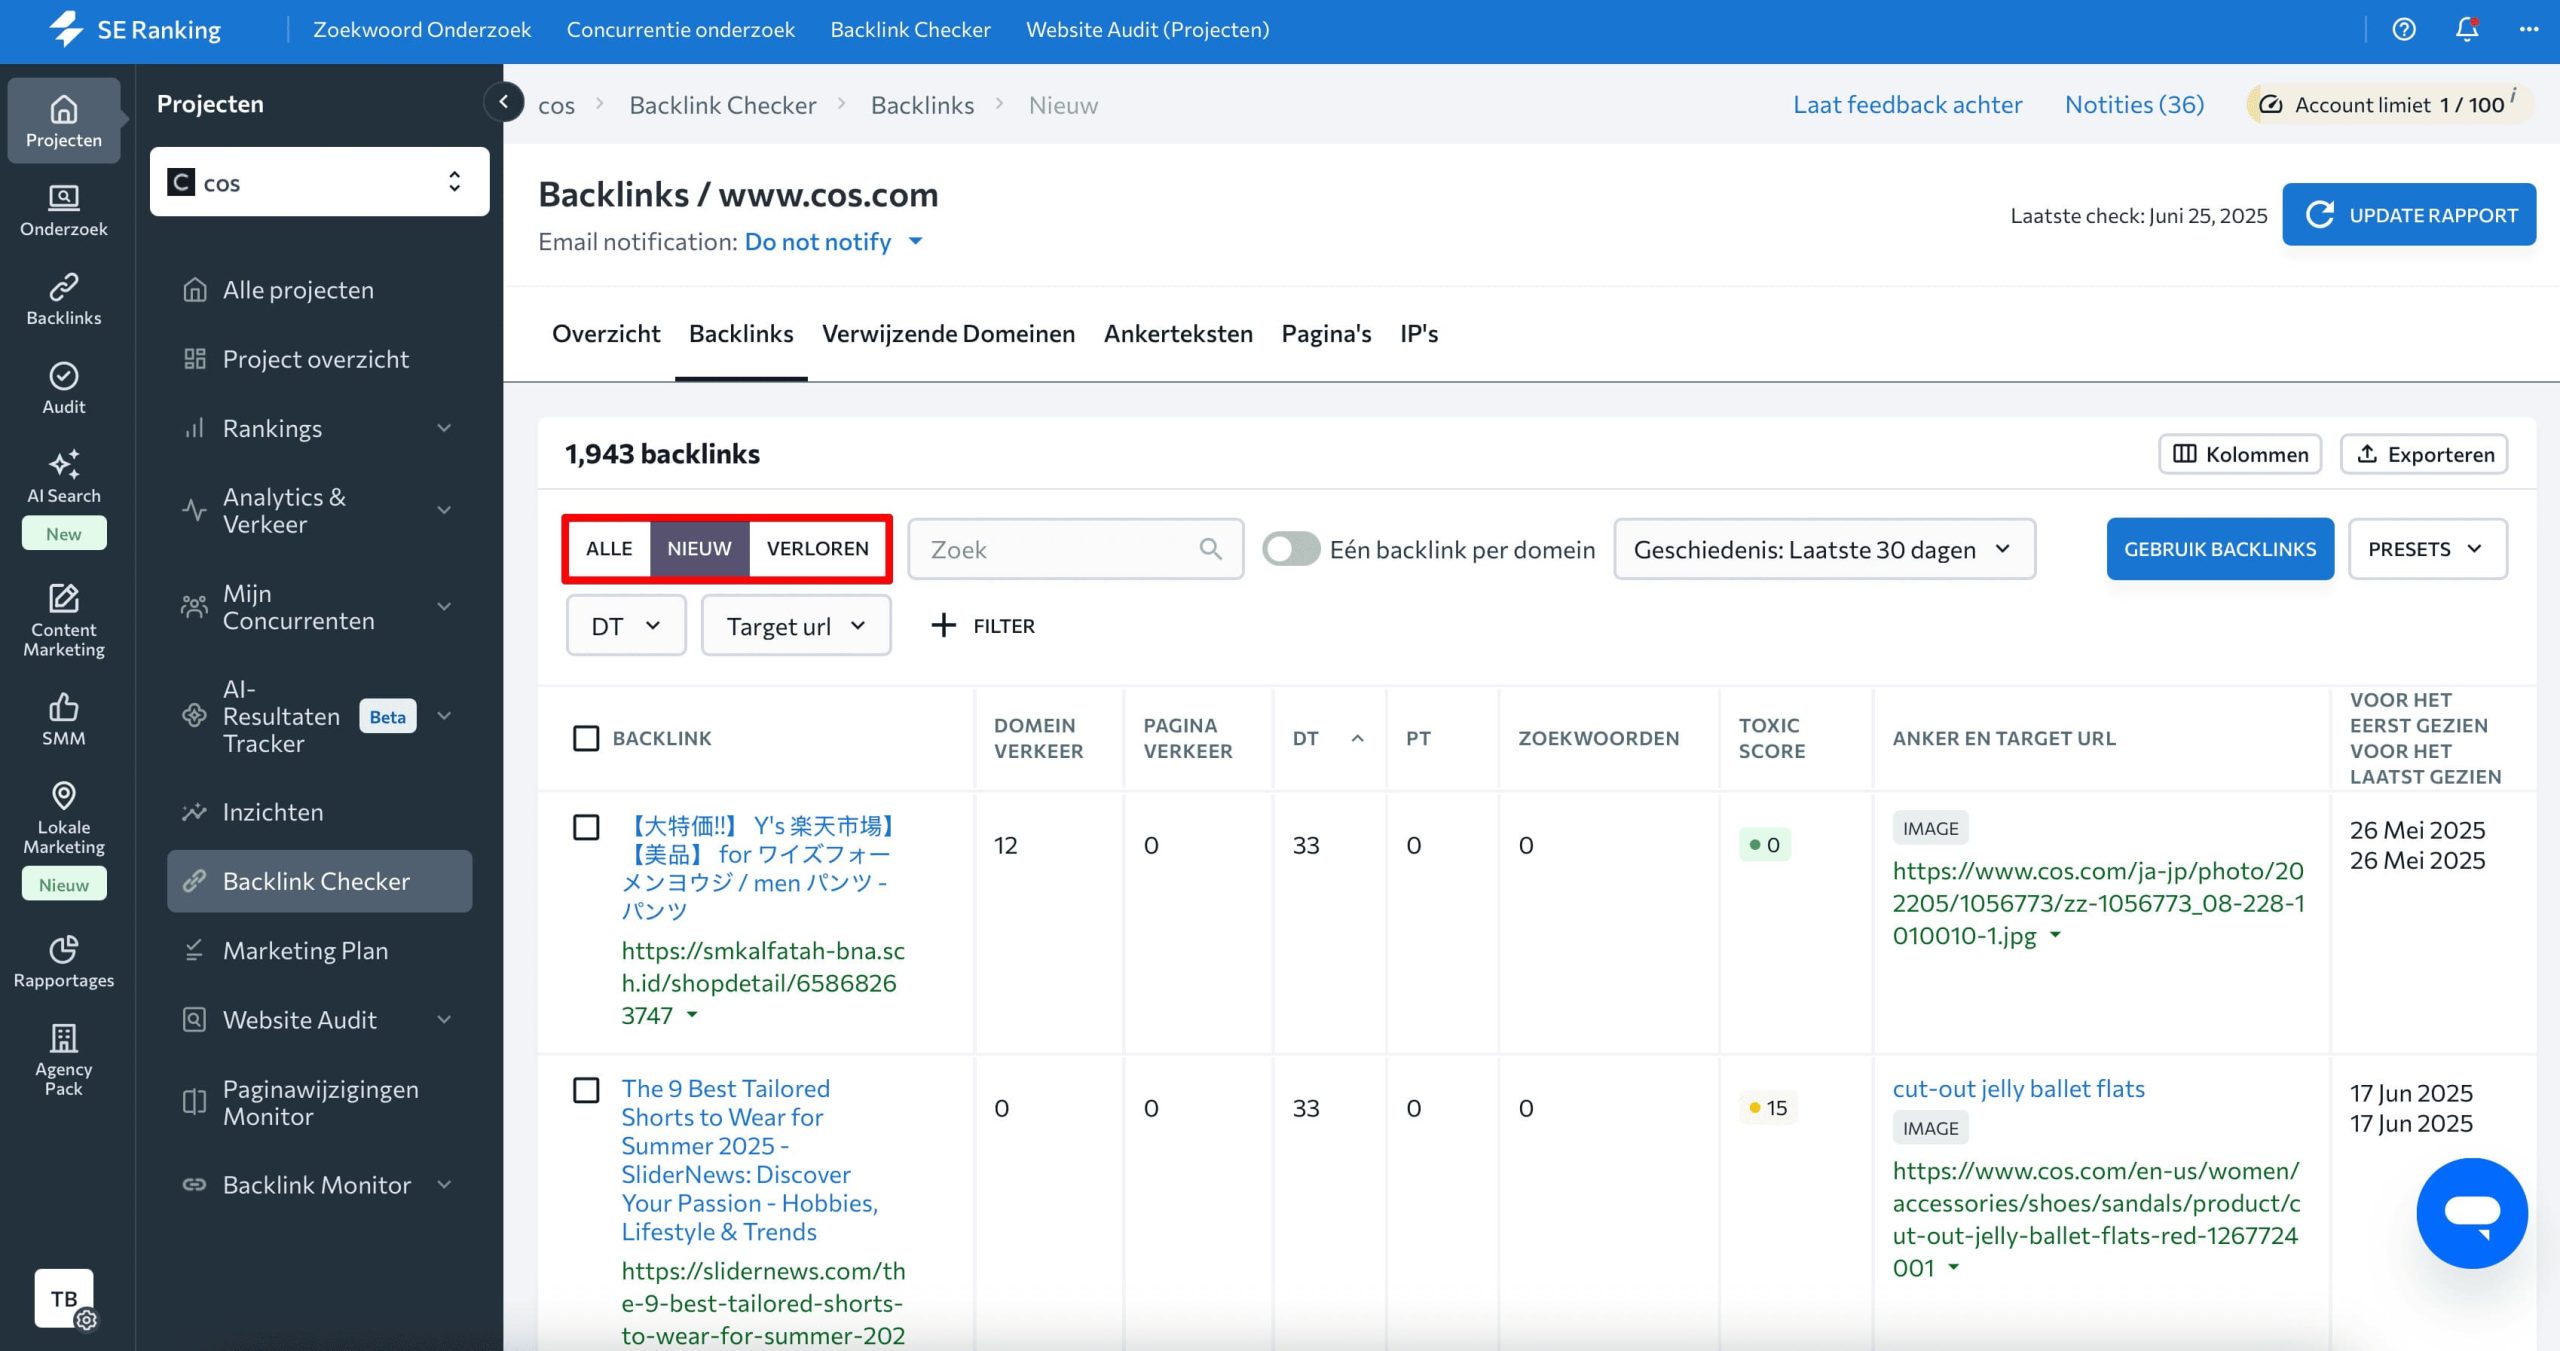
Task: Open the Lokale Marketing pin icon
Action: point(64,817)
